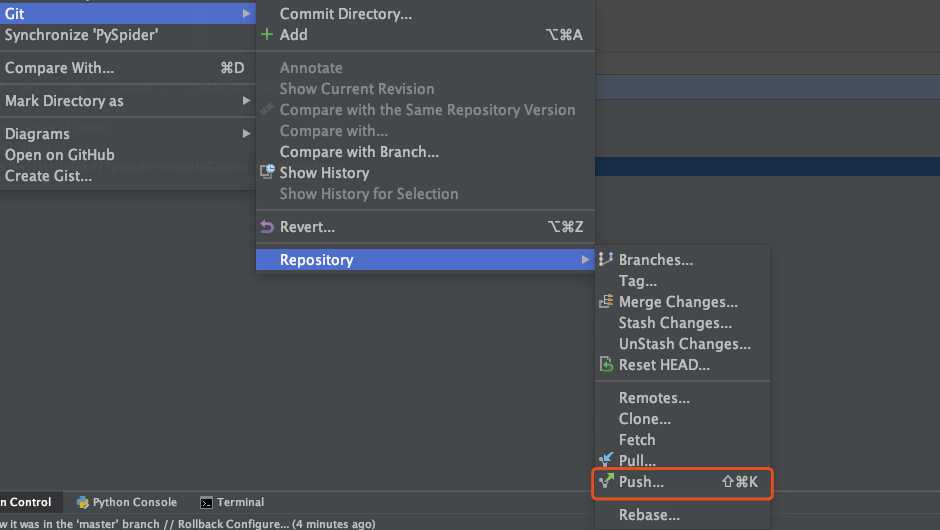Expand the Mark Directory as arrow
The width and height of the screenshot is (940, 530).
point(246,101)
